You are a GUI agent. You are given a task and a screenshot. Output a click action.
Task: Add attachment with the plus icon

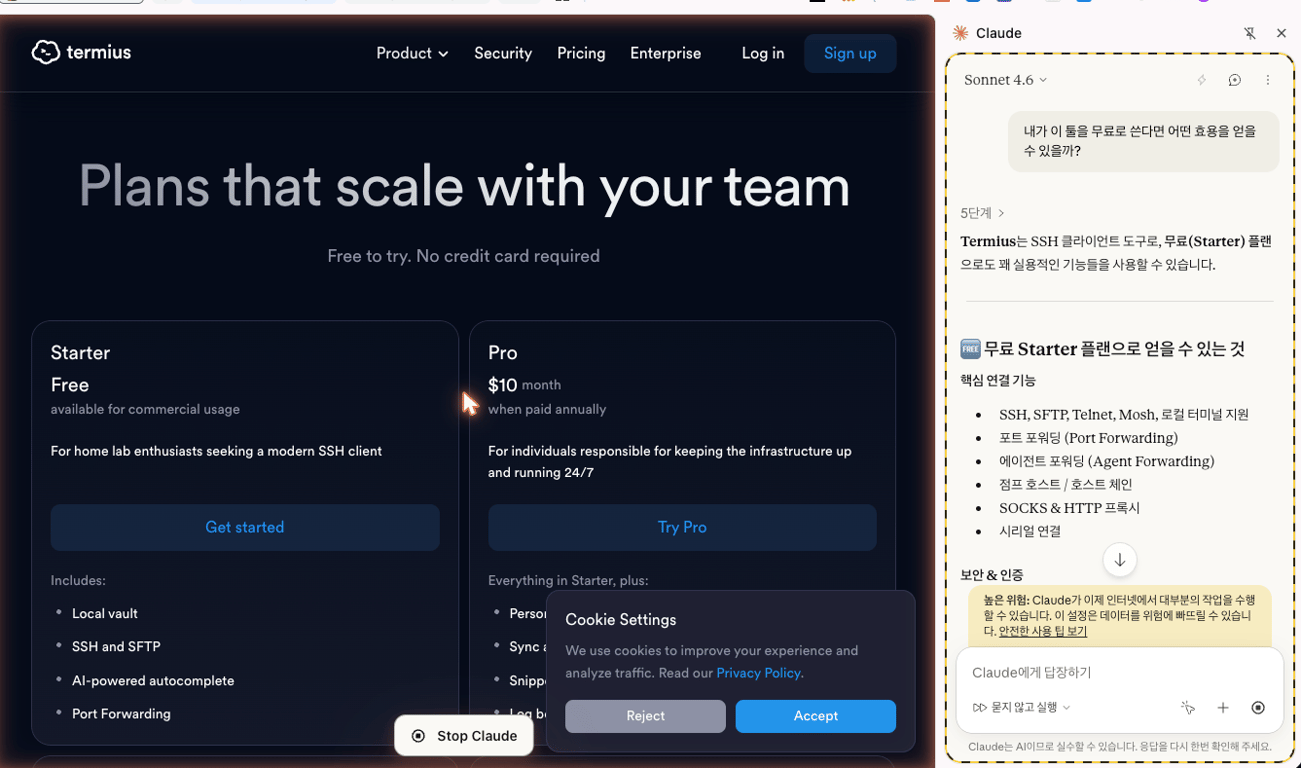click(1223, 708)
